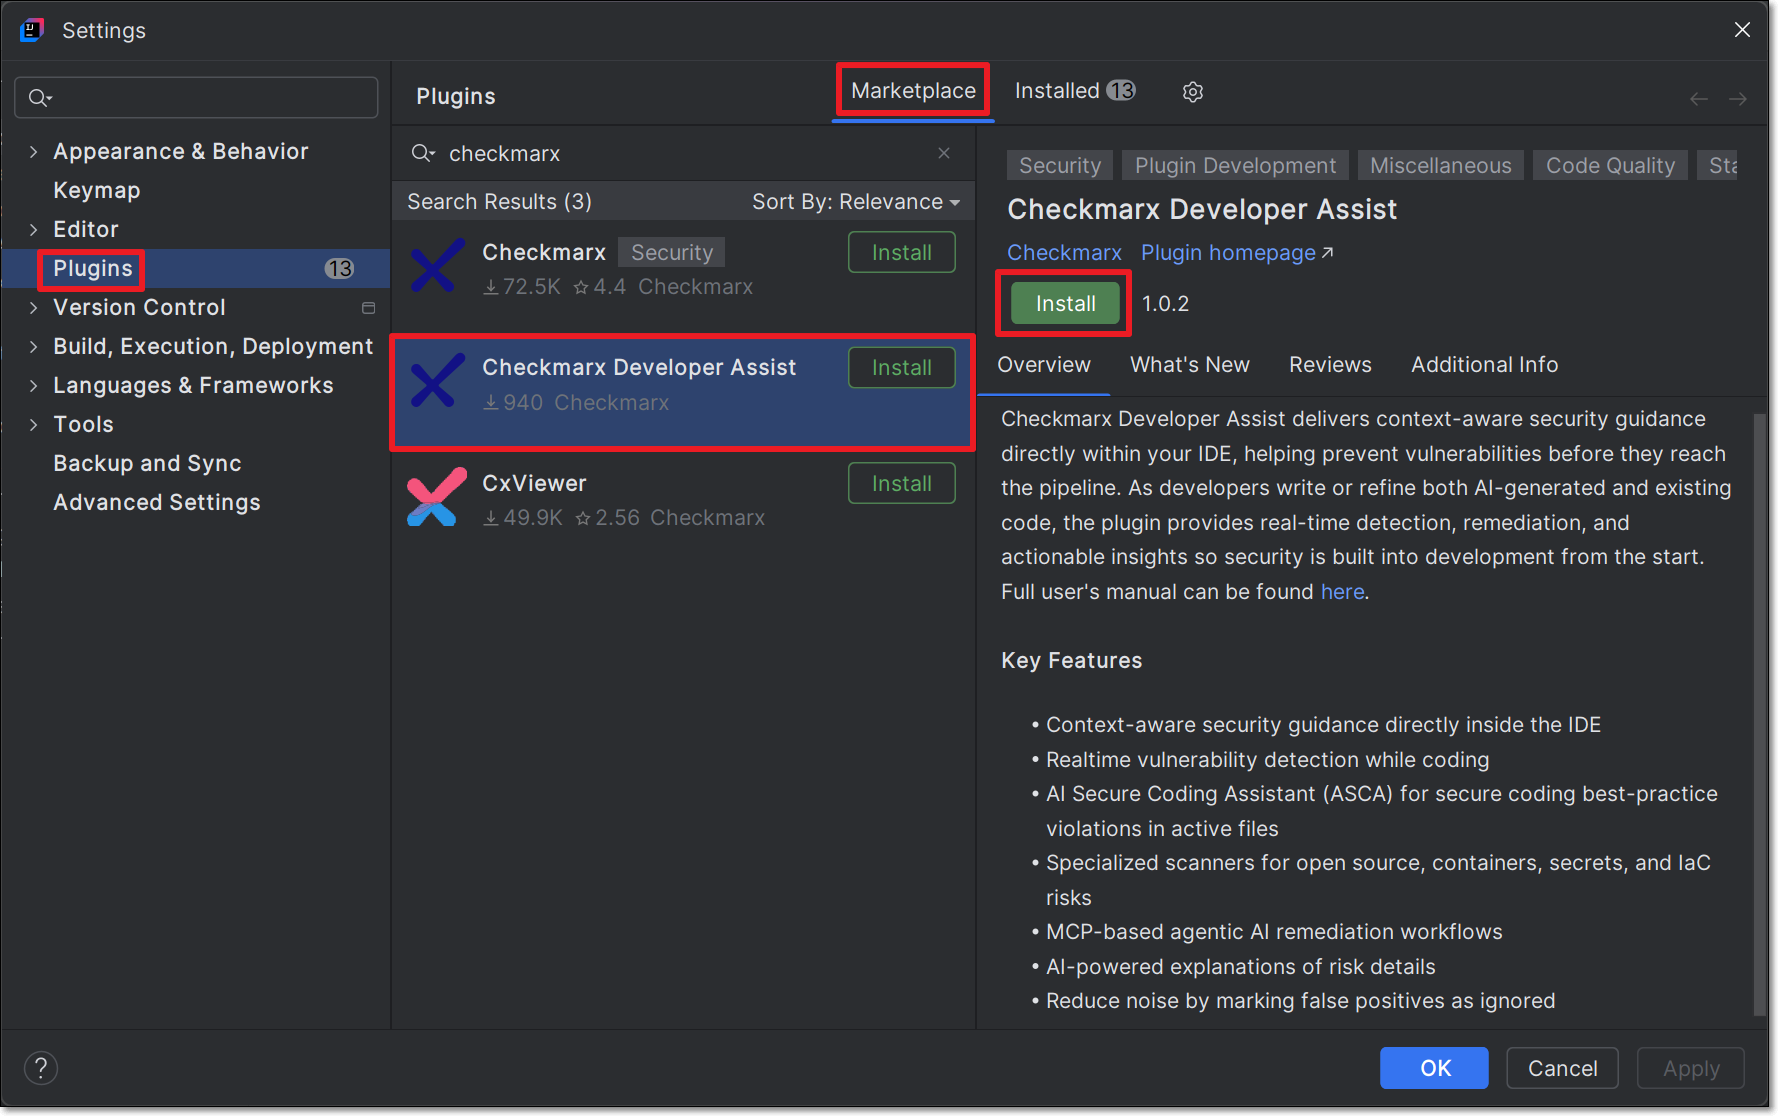Switch to the Marketplace tab
The width and height of the screenshot is (1778, 1116).
pos(913,91)
